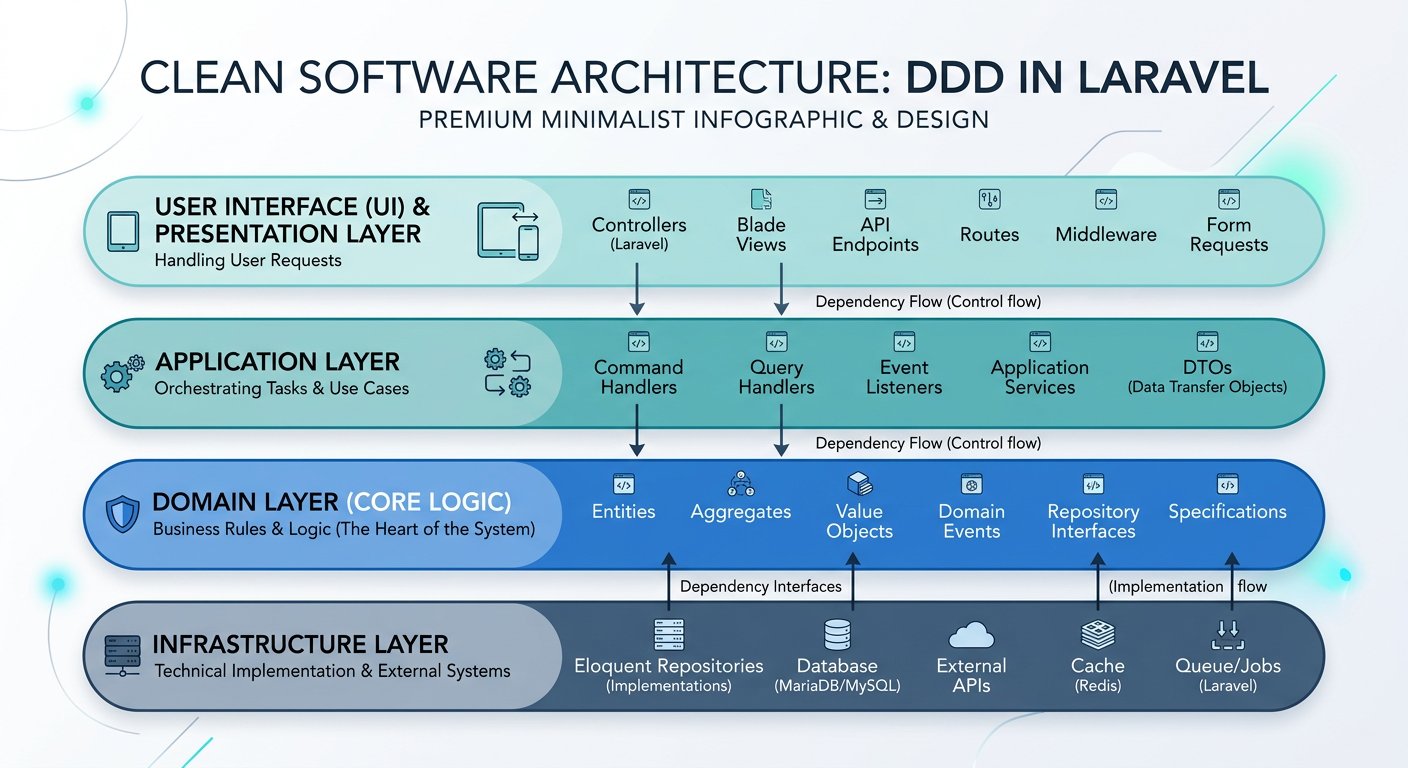Click the "Entities" label
The width and height of the screenshot is (1408, 768).
(624, 512)
